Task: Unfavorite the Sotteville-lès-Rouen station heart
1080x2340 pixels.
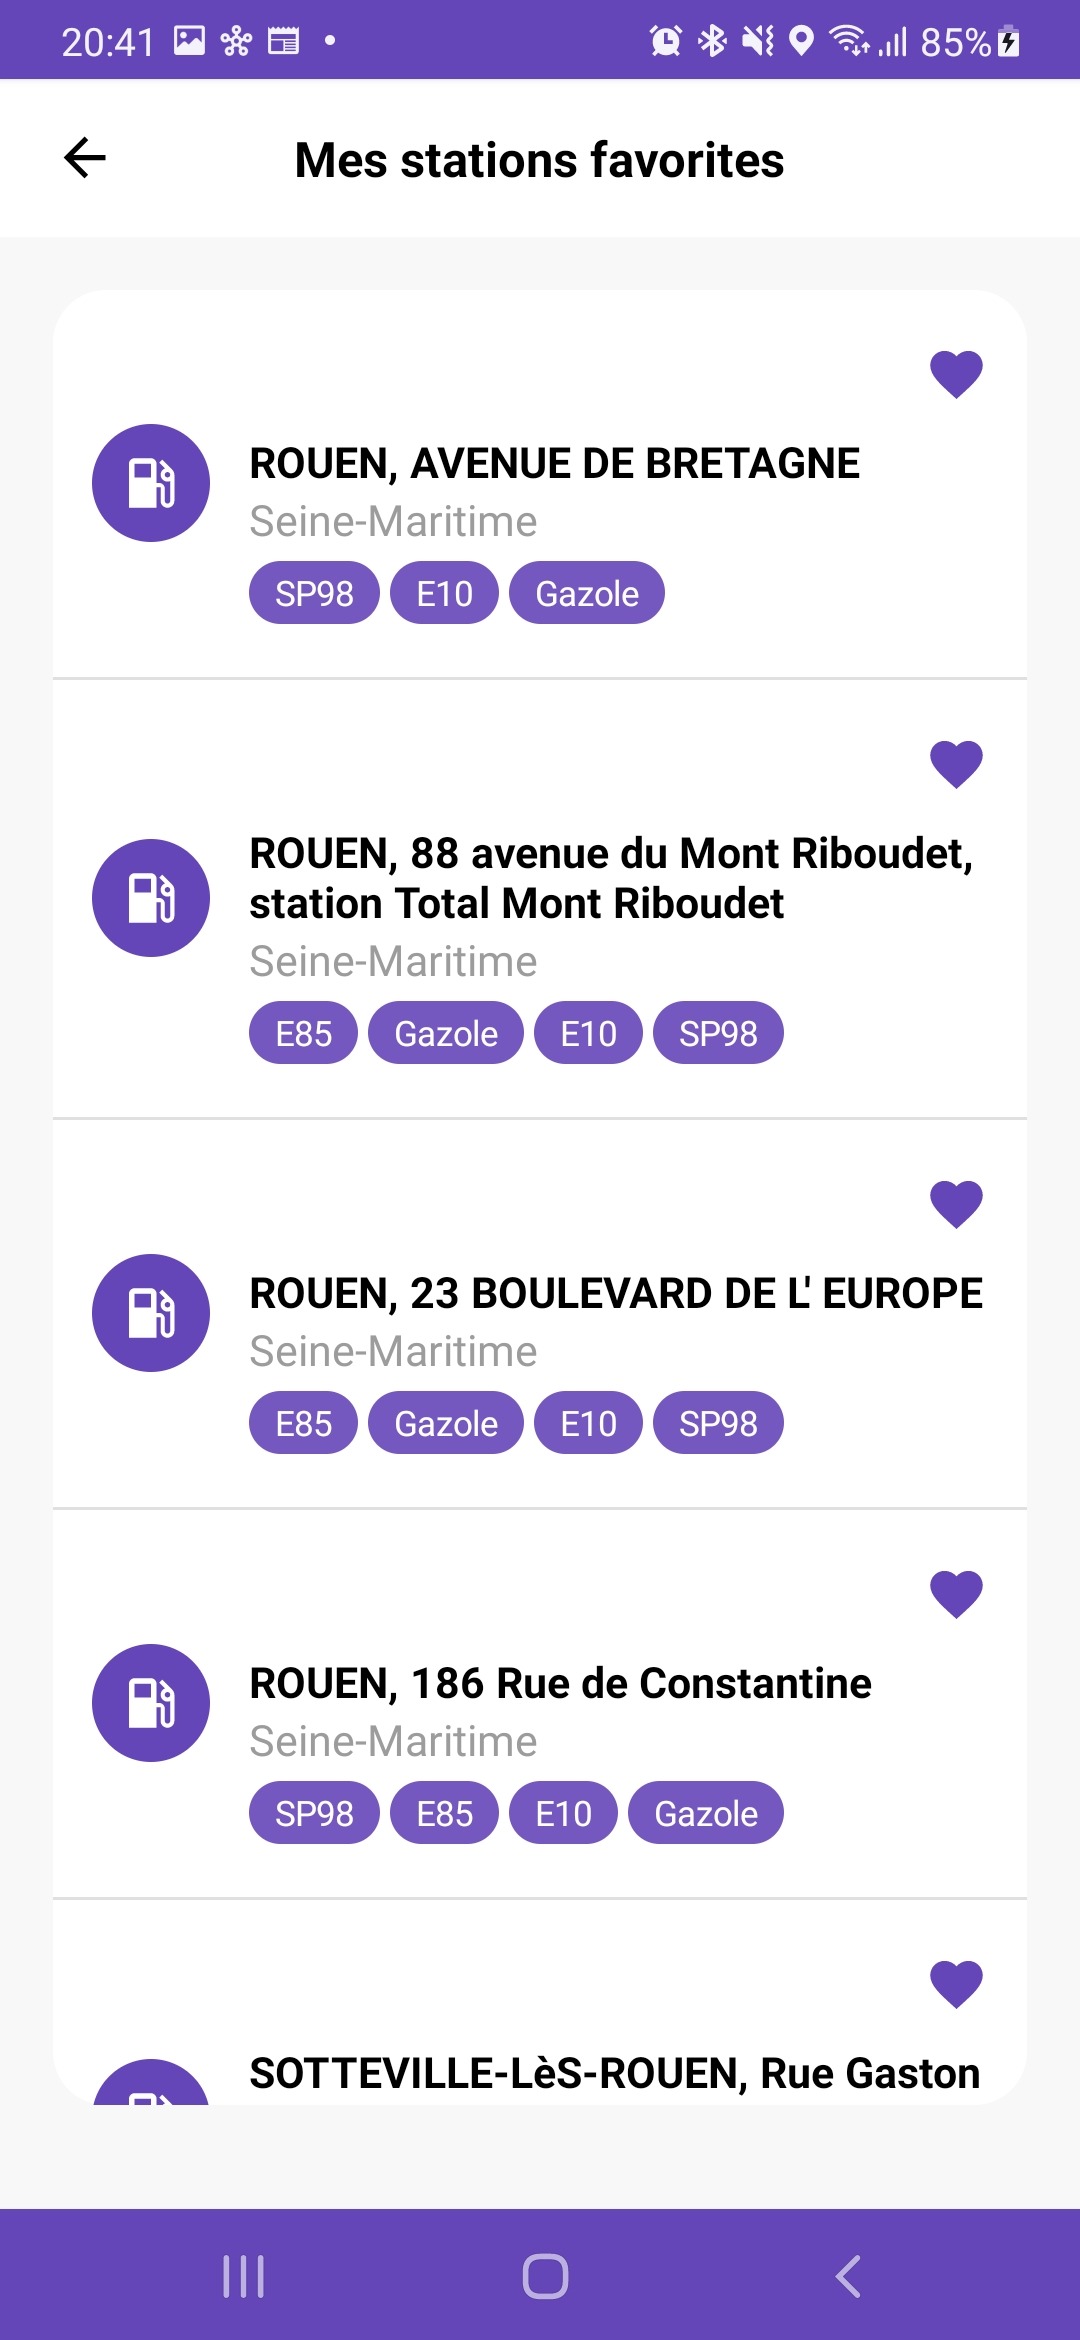Action: (x=956, y=1985)
